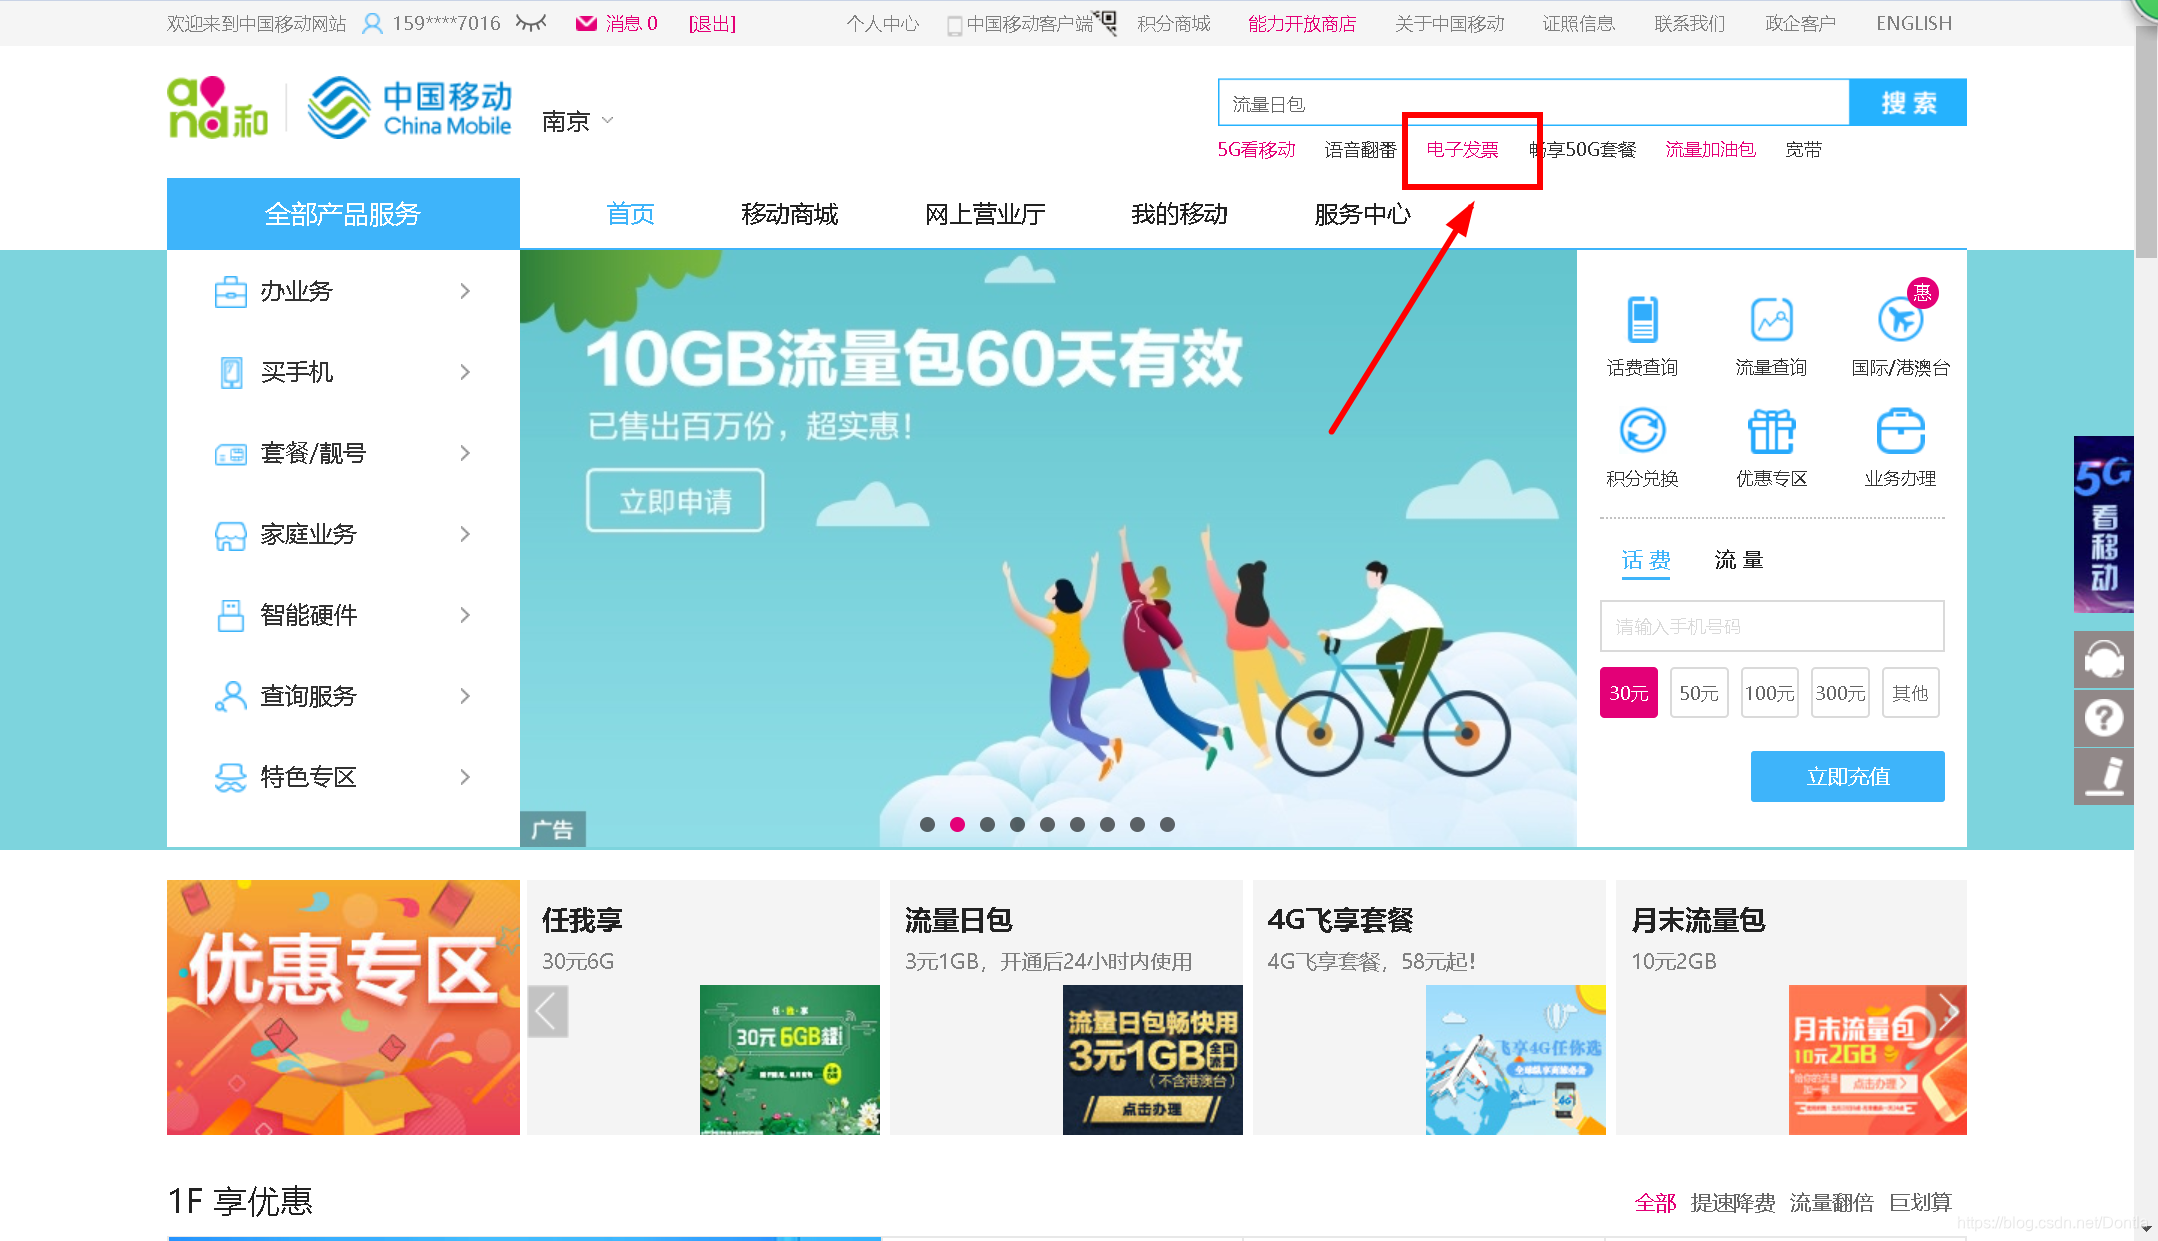Click the phone number input field
This screenshot has height=1241, width=2158.
pyautogui.click(x=1771, y=627)
